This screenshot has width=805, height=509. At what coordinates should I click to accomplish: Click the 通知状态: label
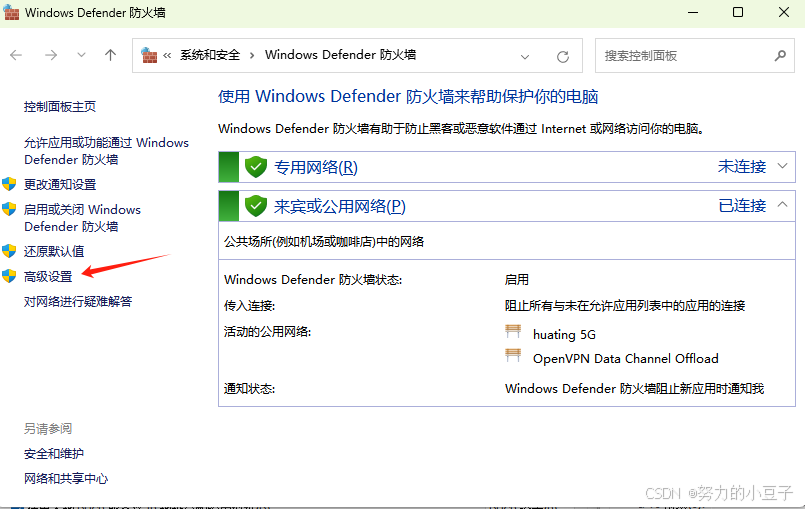(250, 389)
